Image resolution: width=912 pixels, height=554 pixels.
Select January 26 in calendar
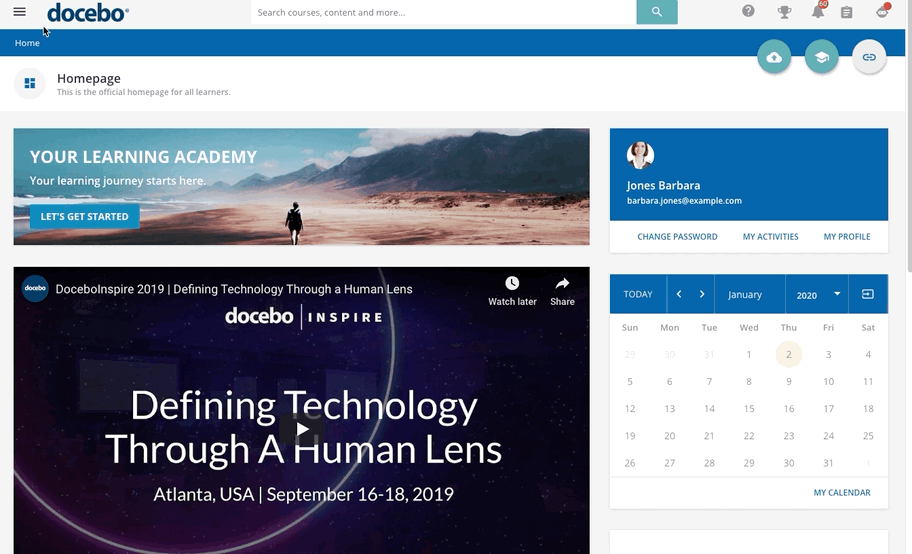point(630,463)
